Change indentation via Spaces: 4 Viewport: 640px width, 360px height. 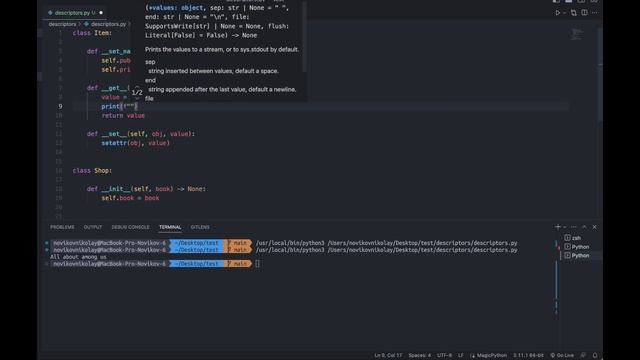pos(420,355)
